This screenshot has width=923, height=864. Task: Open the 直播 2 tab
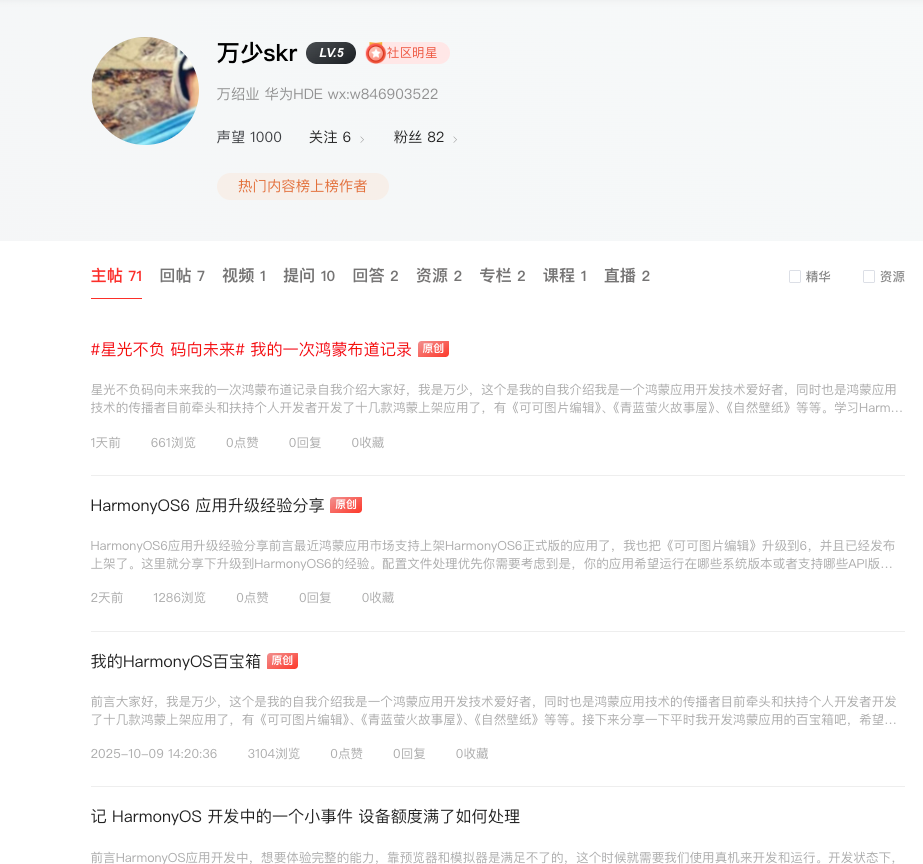(x=627, y=276)
